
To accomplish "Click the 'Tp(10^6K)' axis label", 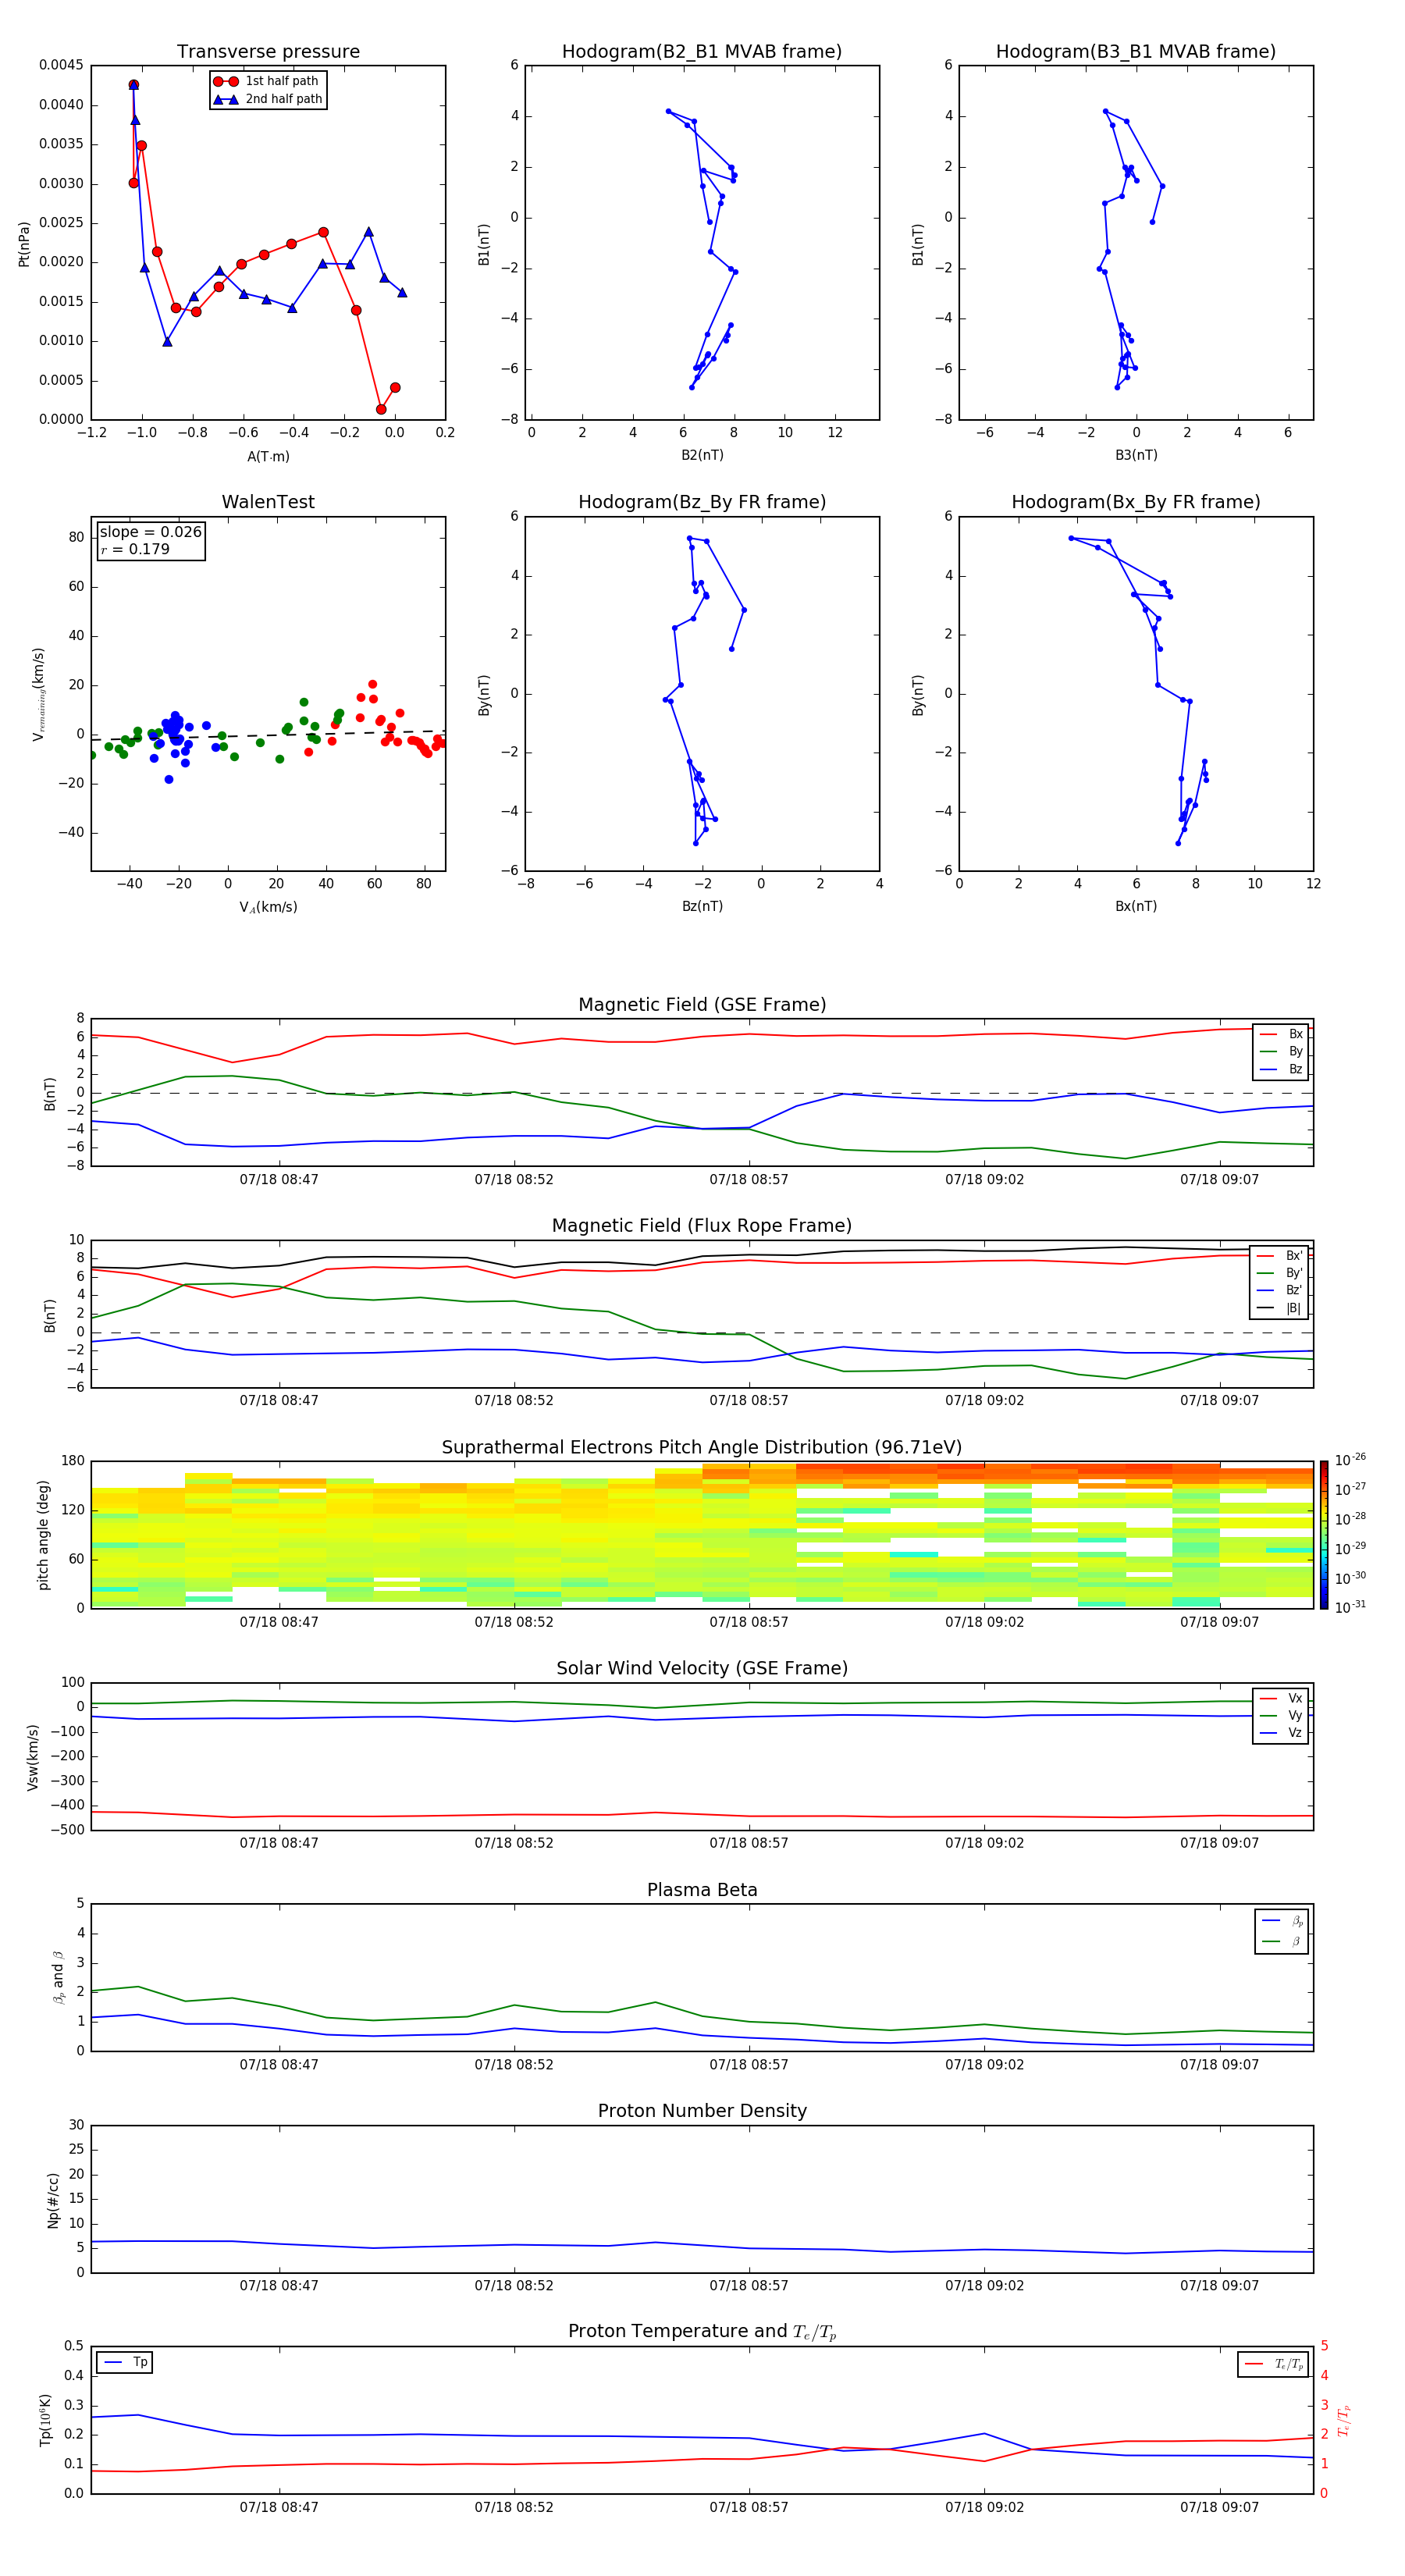I will coord(45,2420).
